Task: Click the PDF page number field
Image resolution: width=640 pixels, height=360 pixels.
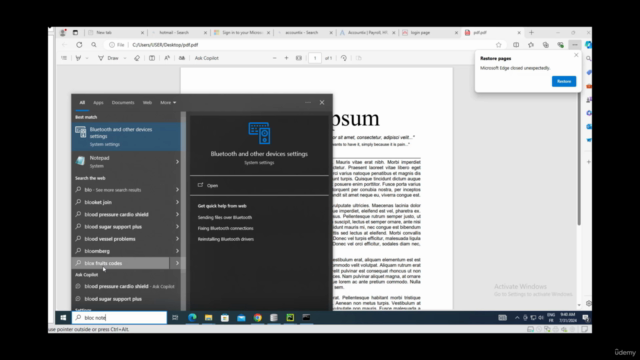Action: (315, 58)
